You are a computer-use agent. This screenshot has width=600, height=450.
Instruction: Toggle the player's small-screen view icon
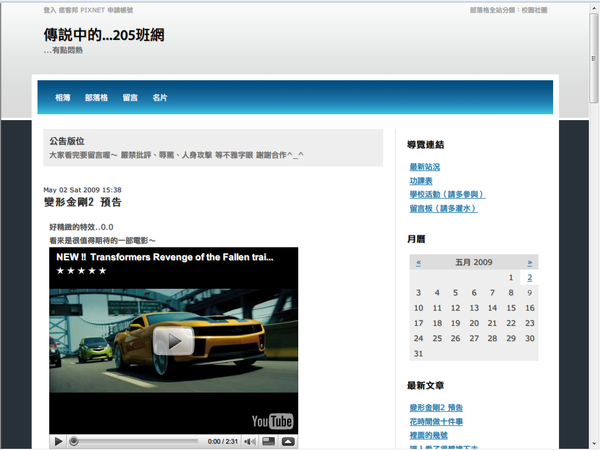(269, 441)
